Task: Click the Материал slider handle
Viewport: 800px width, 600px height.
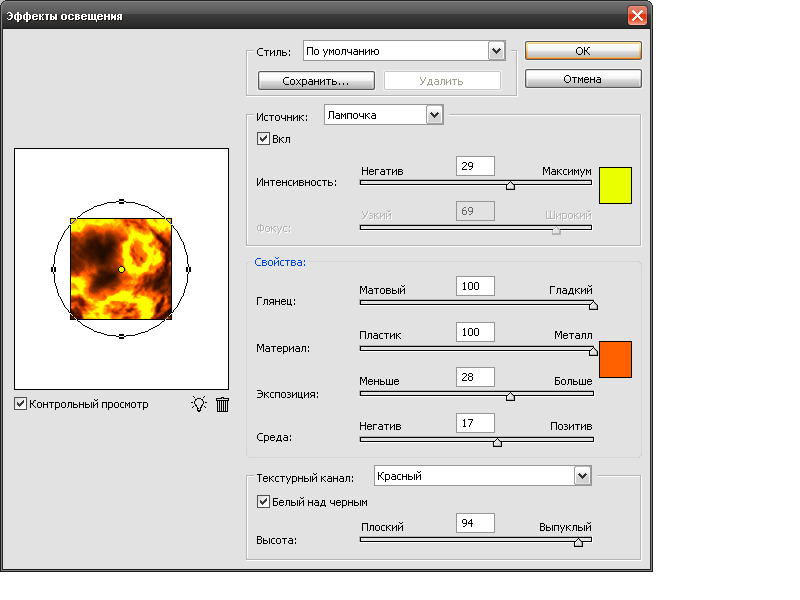Action: (593, 351)
